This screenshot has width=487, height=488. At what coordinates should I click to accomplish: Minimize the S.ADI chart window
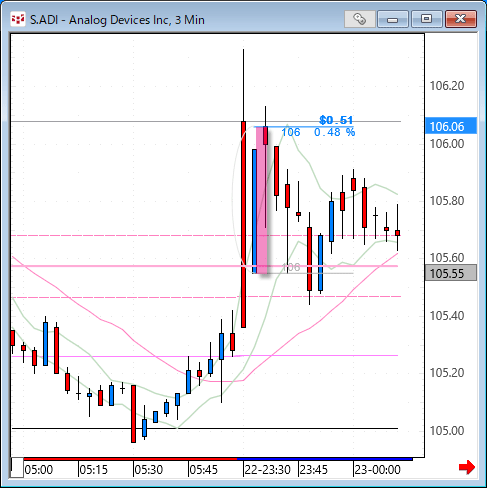(x=393, y=19)
